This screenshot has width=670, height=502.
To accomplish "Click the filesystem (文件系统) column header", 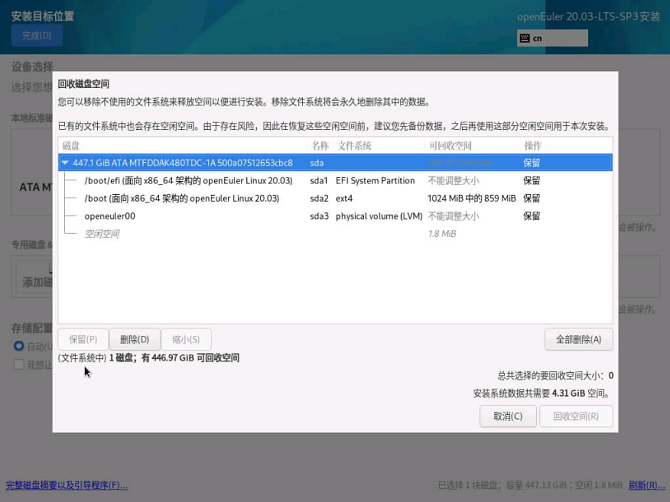I will click(354, 146).
